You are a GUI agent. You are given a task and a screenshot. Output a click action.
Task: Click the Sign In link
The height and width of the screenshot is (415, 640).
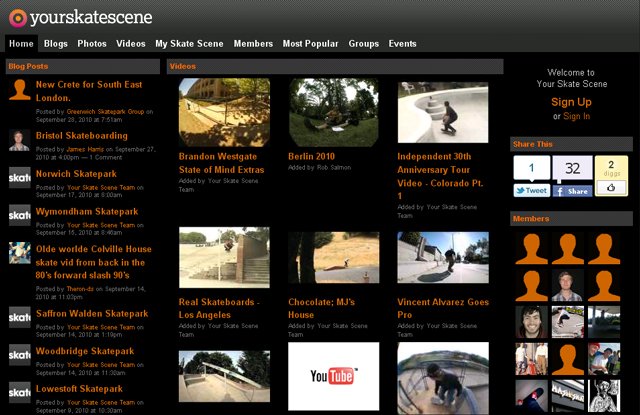pos(576,117)
